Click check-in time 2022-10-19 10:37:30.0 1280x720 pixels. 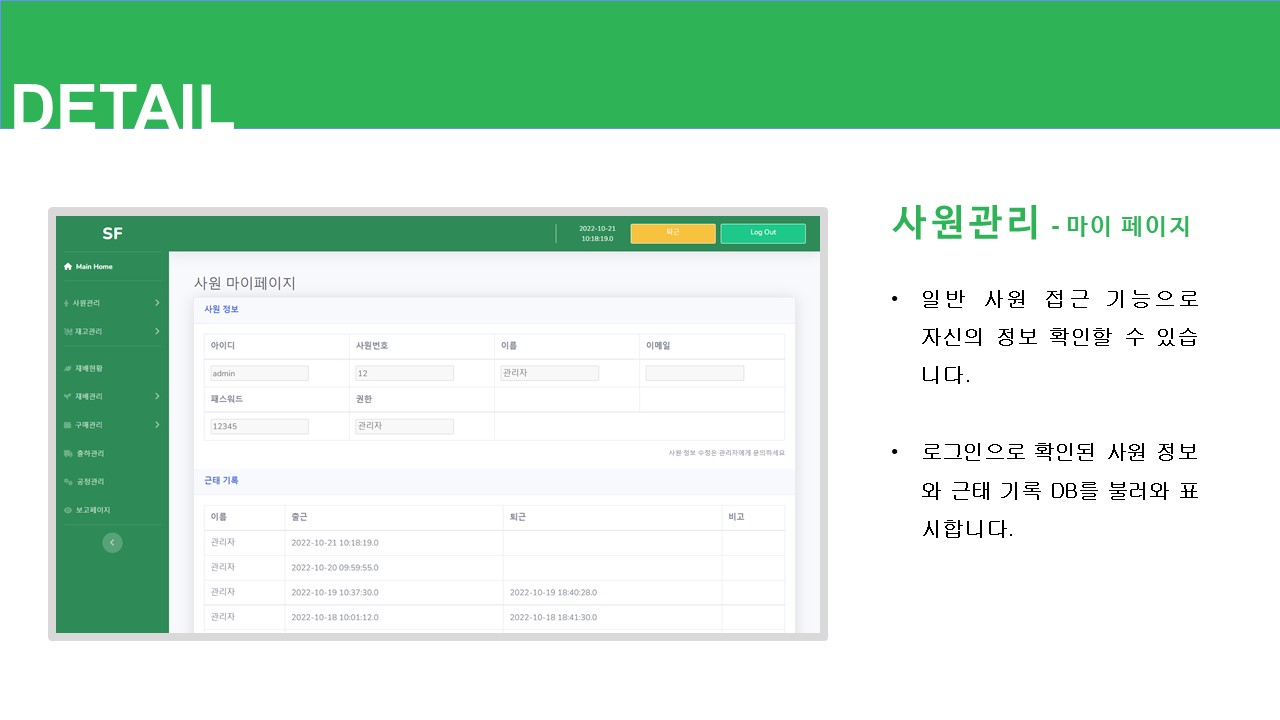click(335, 593)
